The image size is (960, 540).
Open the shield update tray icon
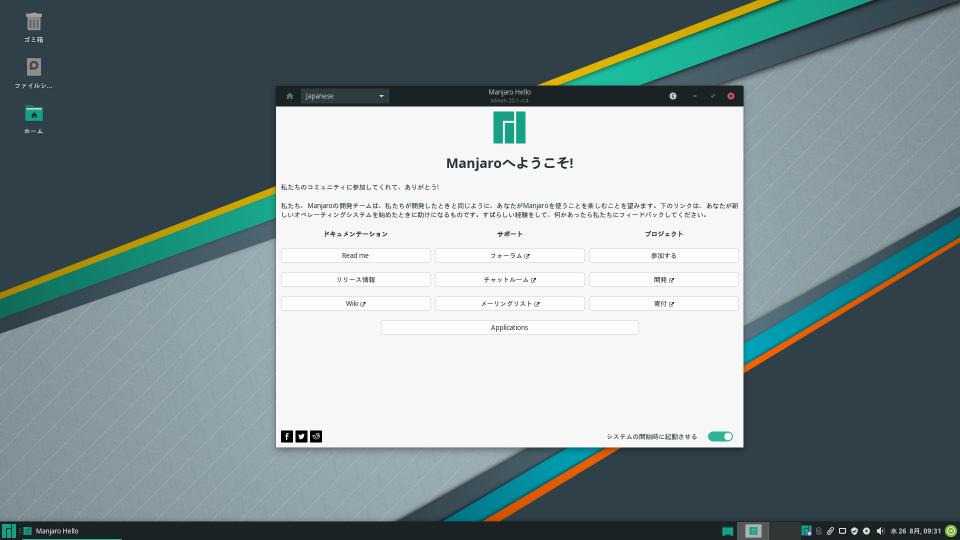click(x=854, y=531)
